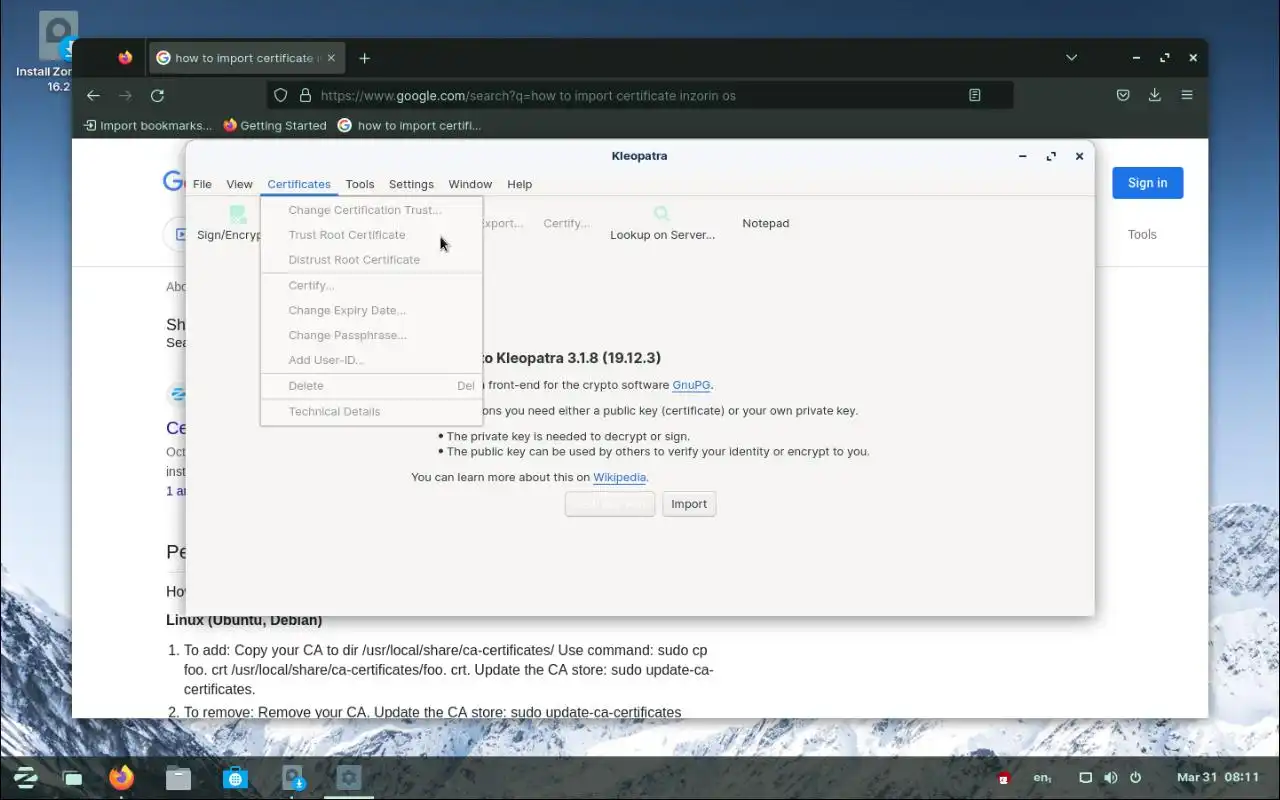
Task: Open the Window menu in Kleopatra
Action: point(470,184)
